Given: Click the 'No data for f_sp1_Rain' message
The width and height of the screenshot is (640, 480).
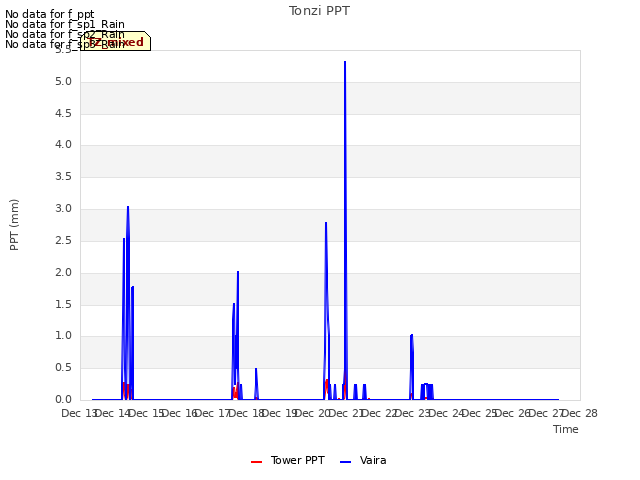Looking at the screenshot, I should point(65,24).
